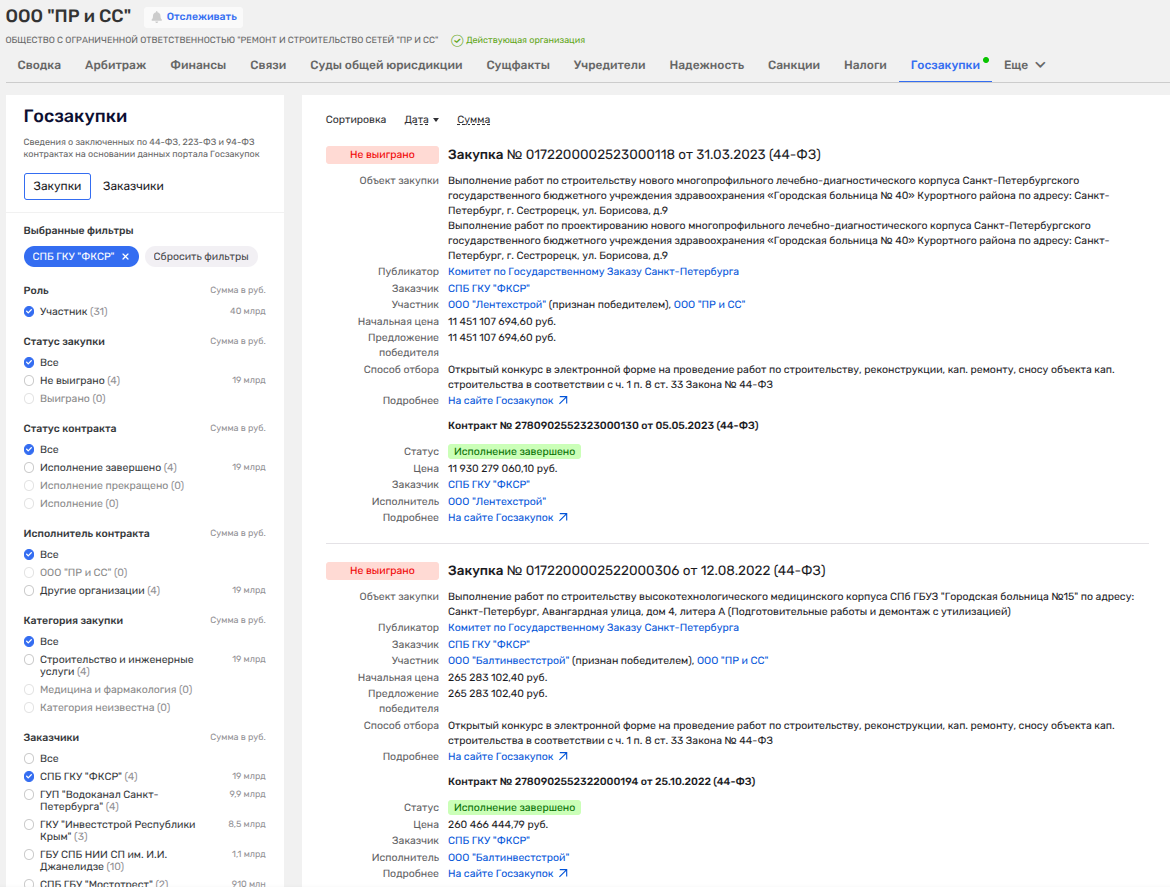Open the Финансы tab
This screenshot has width=1170, height=887.
click(x=198, y=65)
